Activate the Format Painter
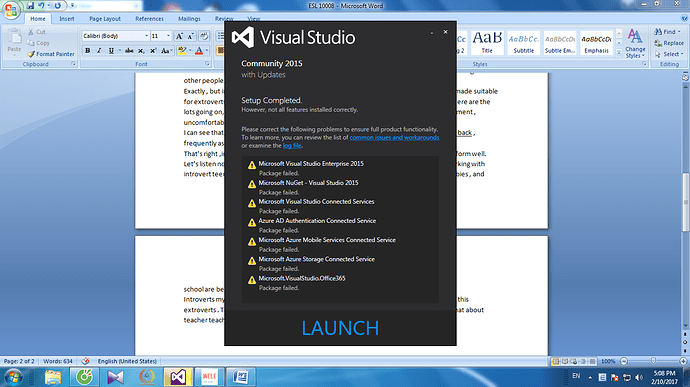Viewport: 690px width, 387px height. [x=51, y=54]
